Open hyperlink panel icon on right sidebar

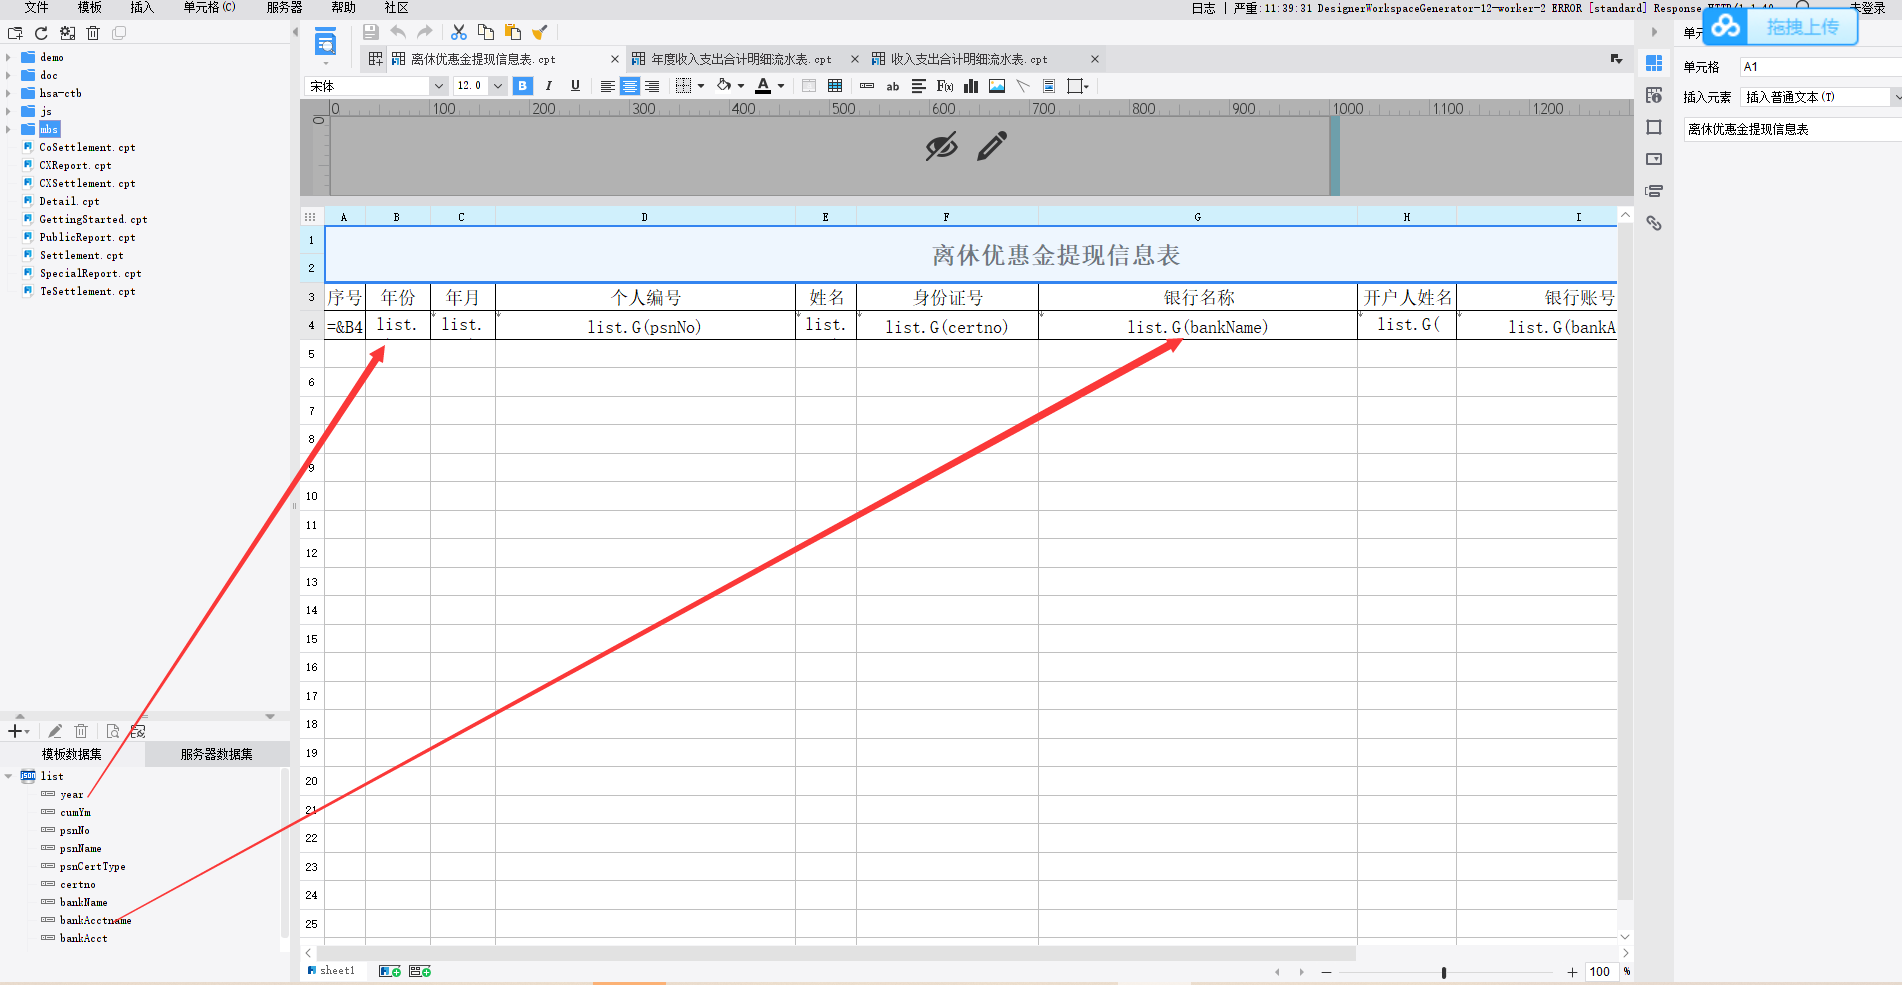pyautogui.click(x=1654, y=223)
